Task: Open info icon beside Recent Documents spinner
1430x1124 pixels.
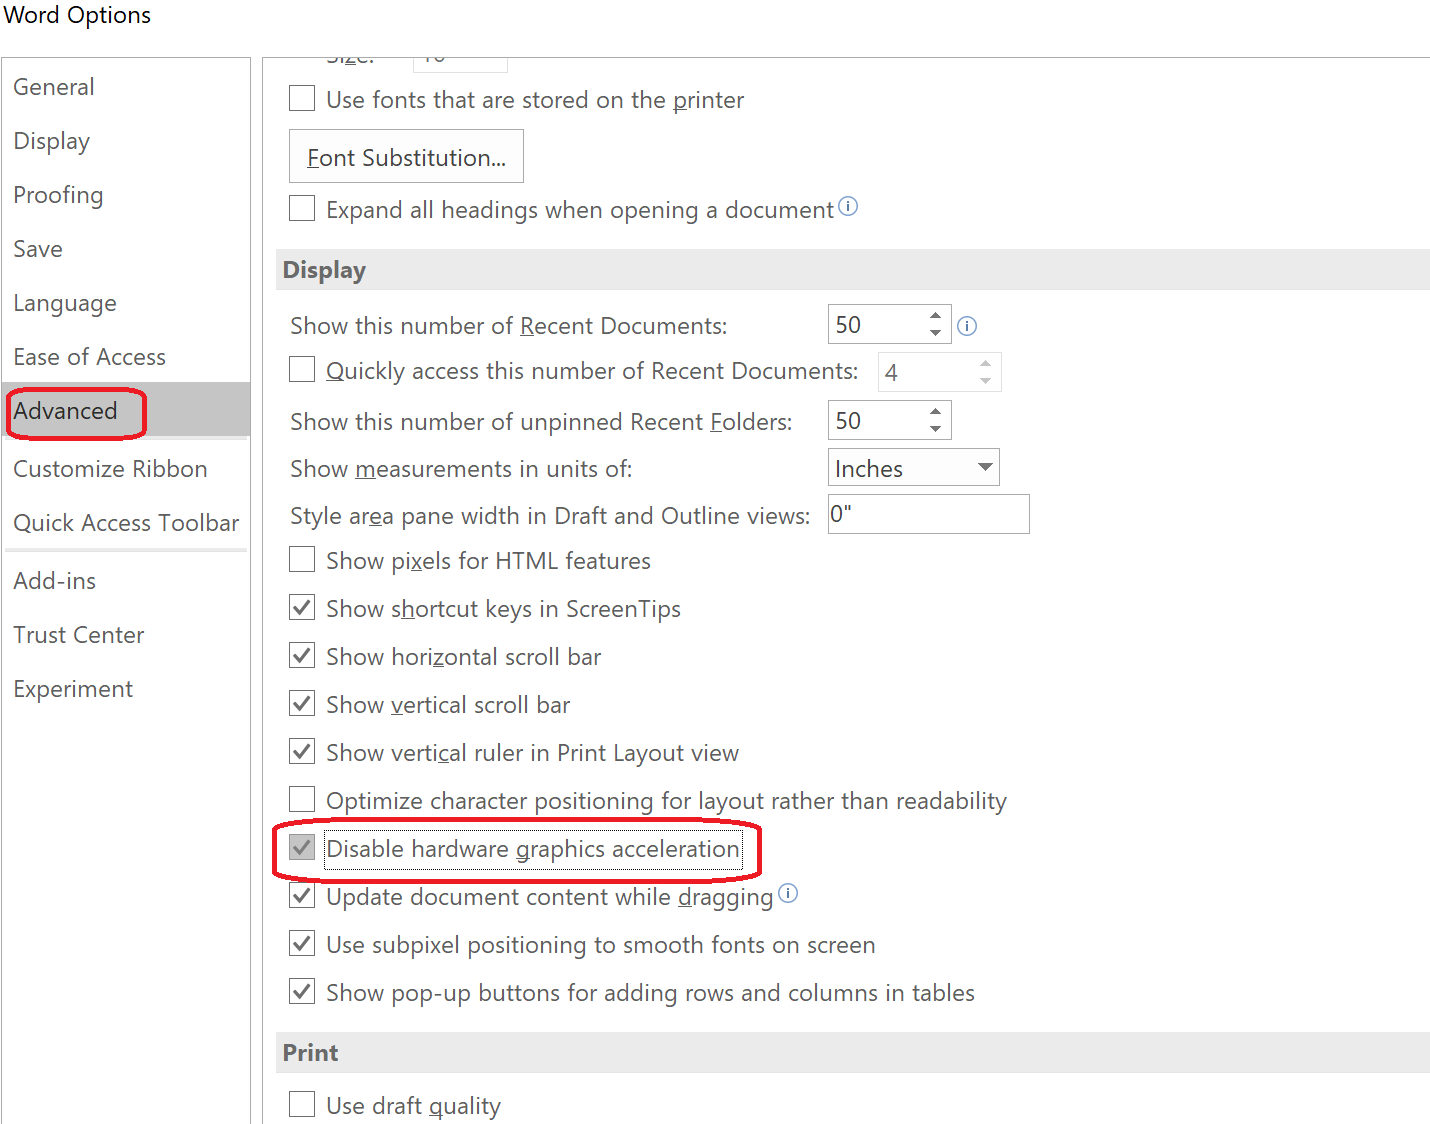Action: pyautogui.click(x=967, y=326)
